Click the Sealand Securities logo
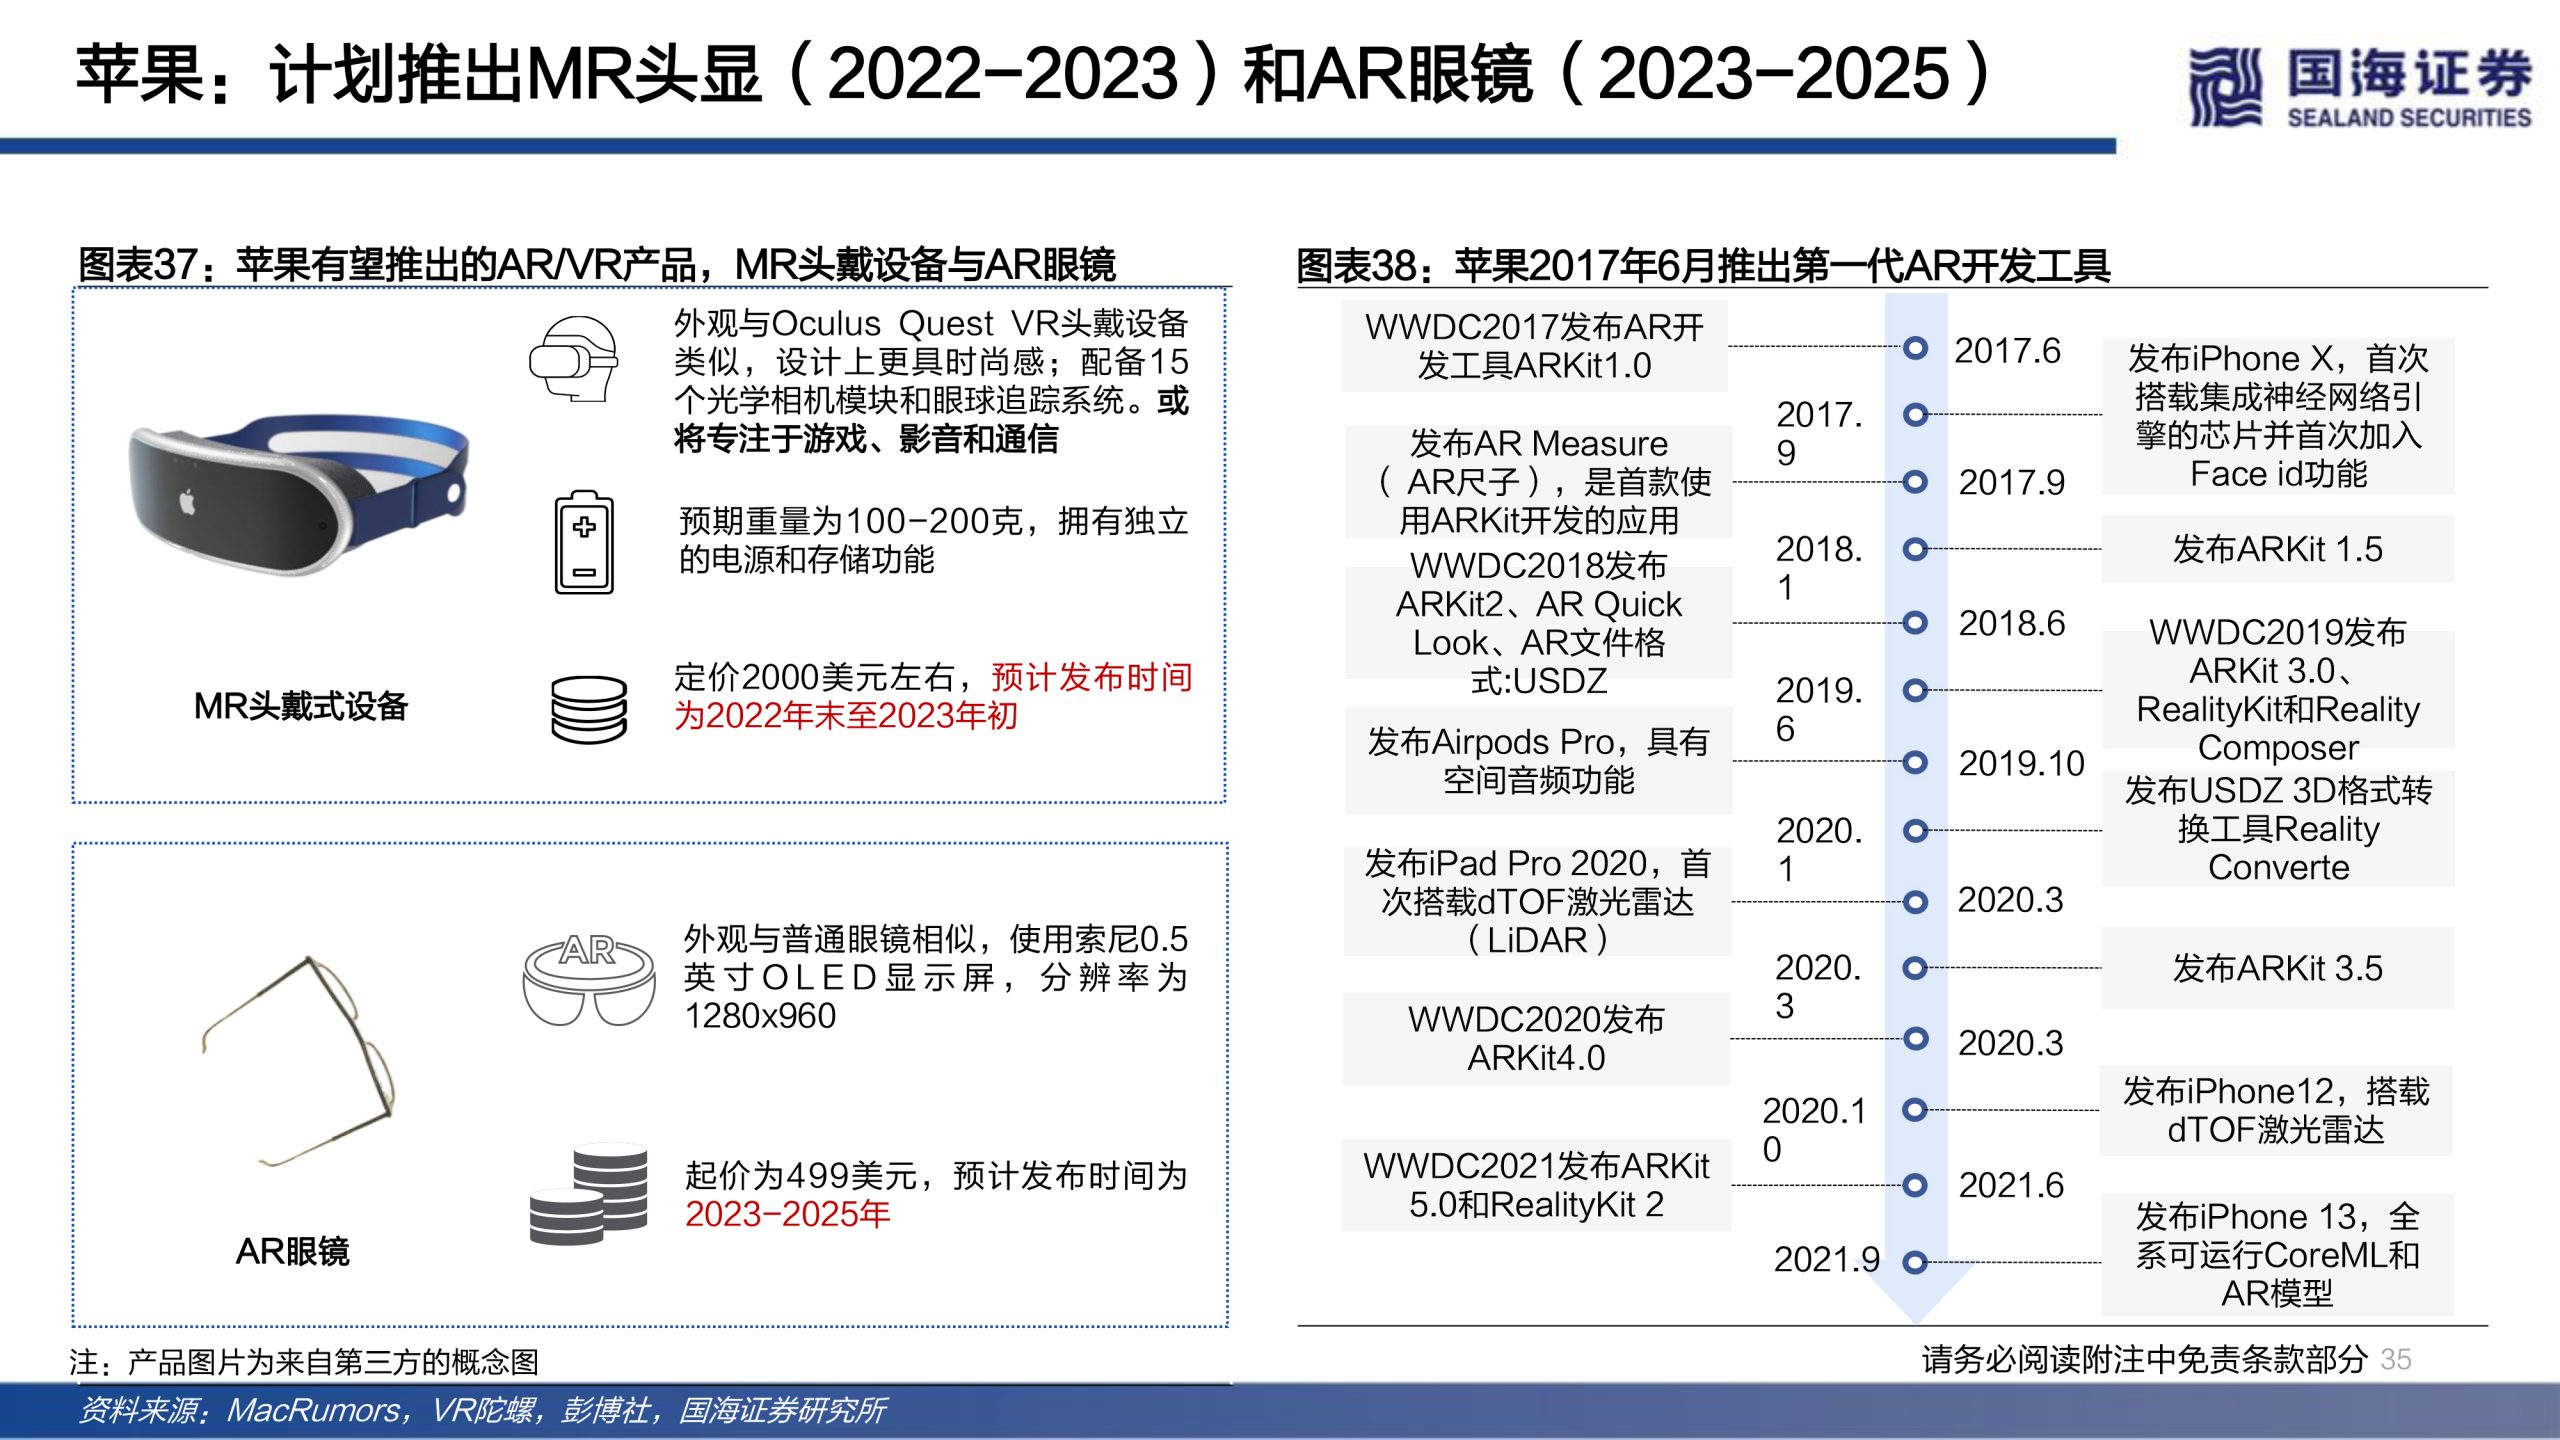Viewport: 2560px width, 1440px height. click(x=2358, y=87)
